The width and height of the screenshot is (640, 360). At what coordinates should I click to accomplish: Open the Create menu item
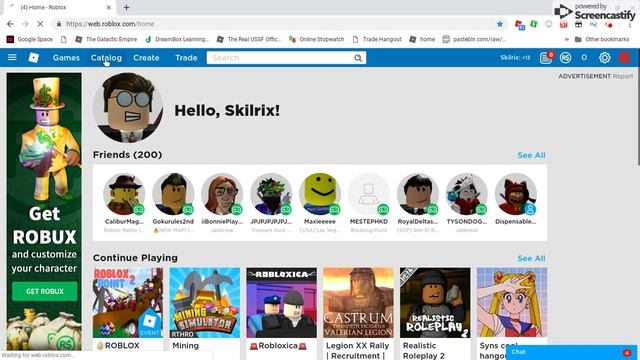tap(146, 58)
